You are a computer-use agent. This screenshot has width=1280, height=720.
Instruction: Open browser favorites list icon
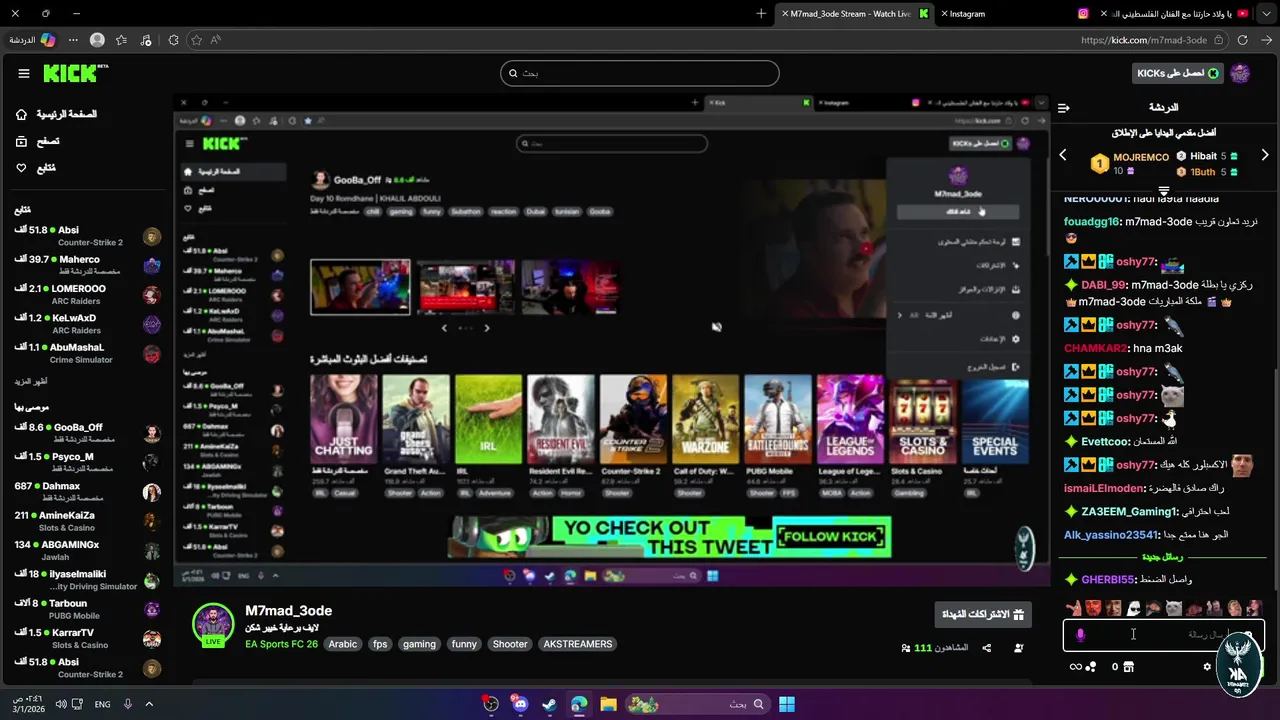coord(121,40)
